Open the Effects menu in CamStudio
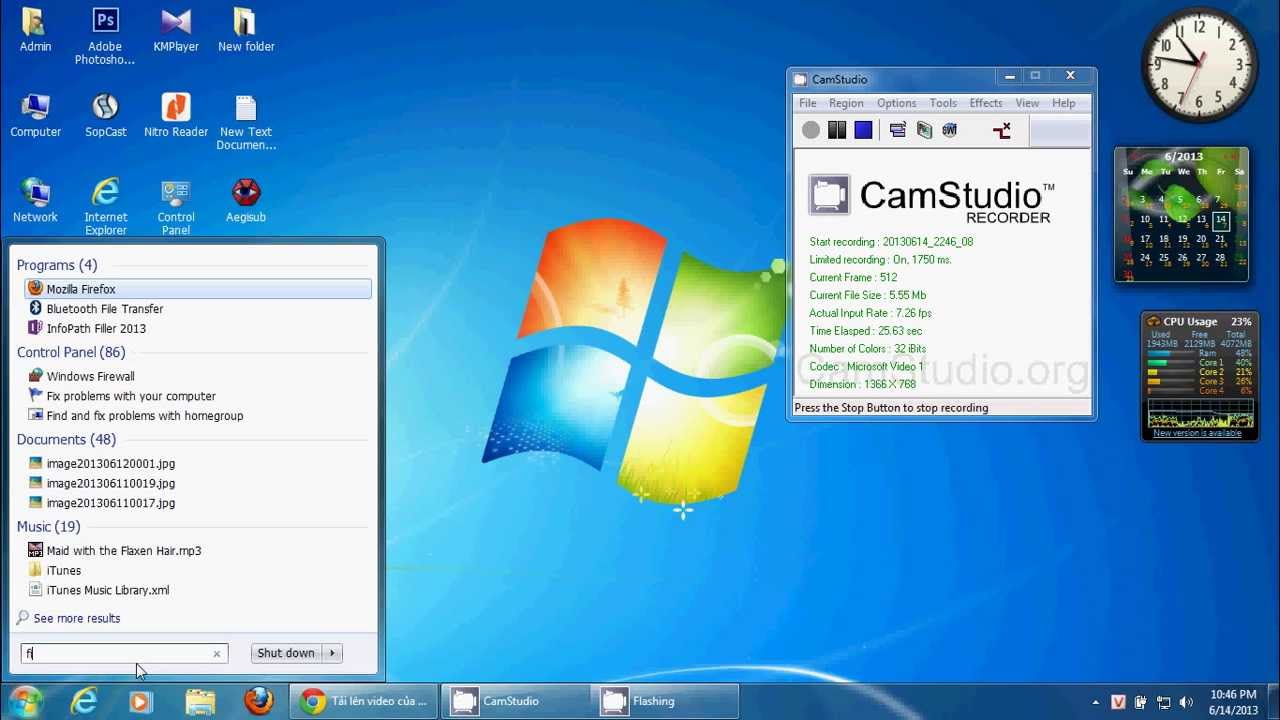The height and width of the screenshot is (720, 1280). (x=985, y=102)
